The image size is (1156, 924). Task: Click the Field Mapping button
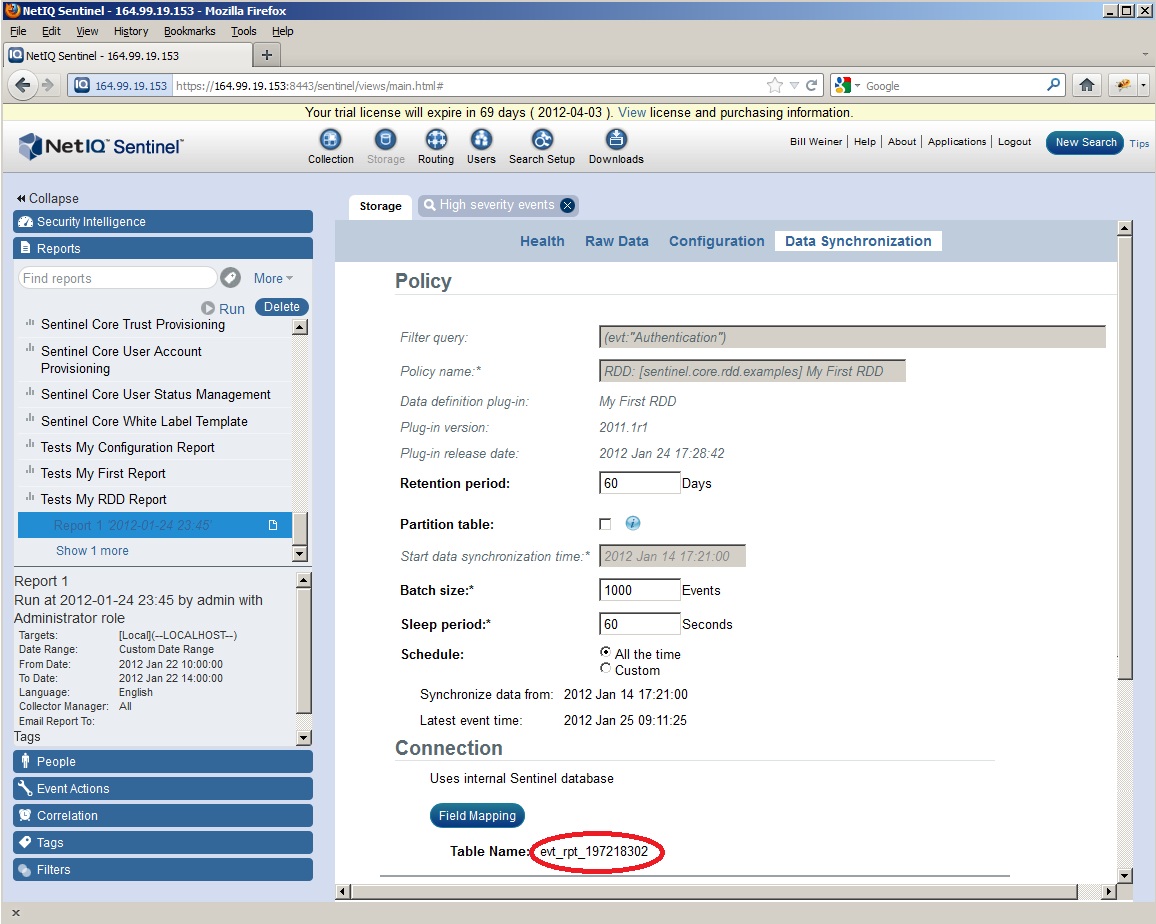point(477,815)
